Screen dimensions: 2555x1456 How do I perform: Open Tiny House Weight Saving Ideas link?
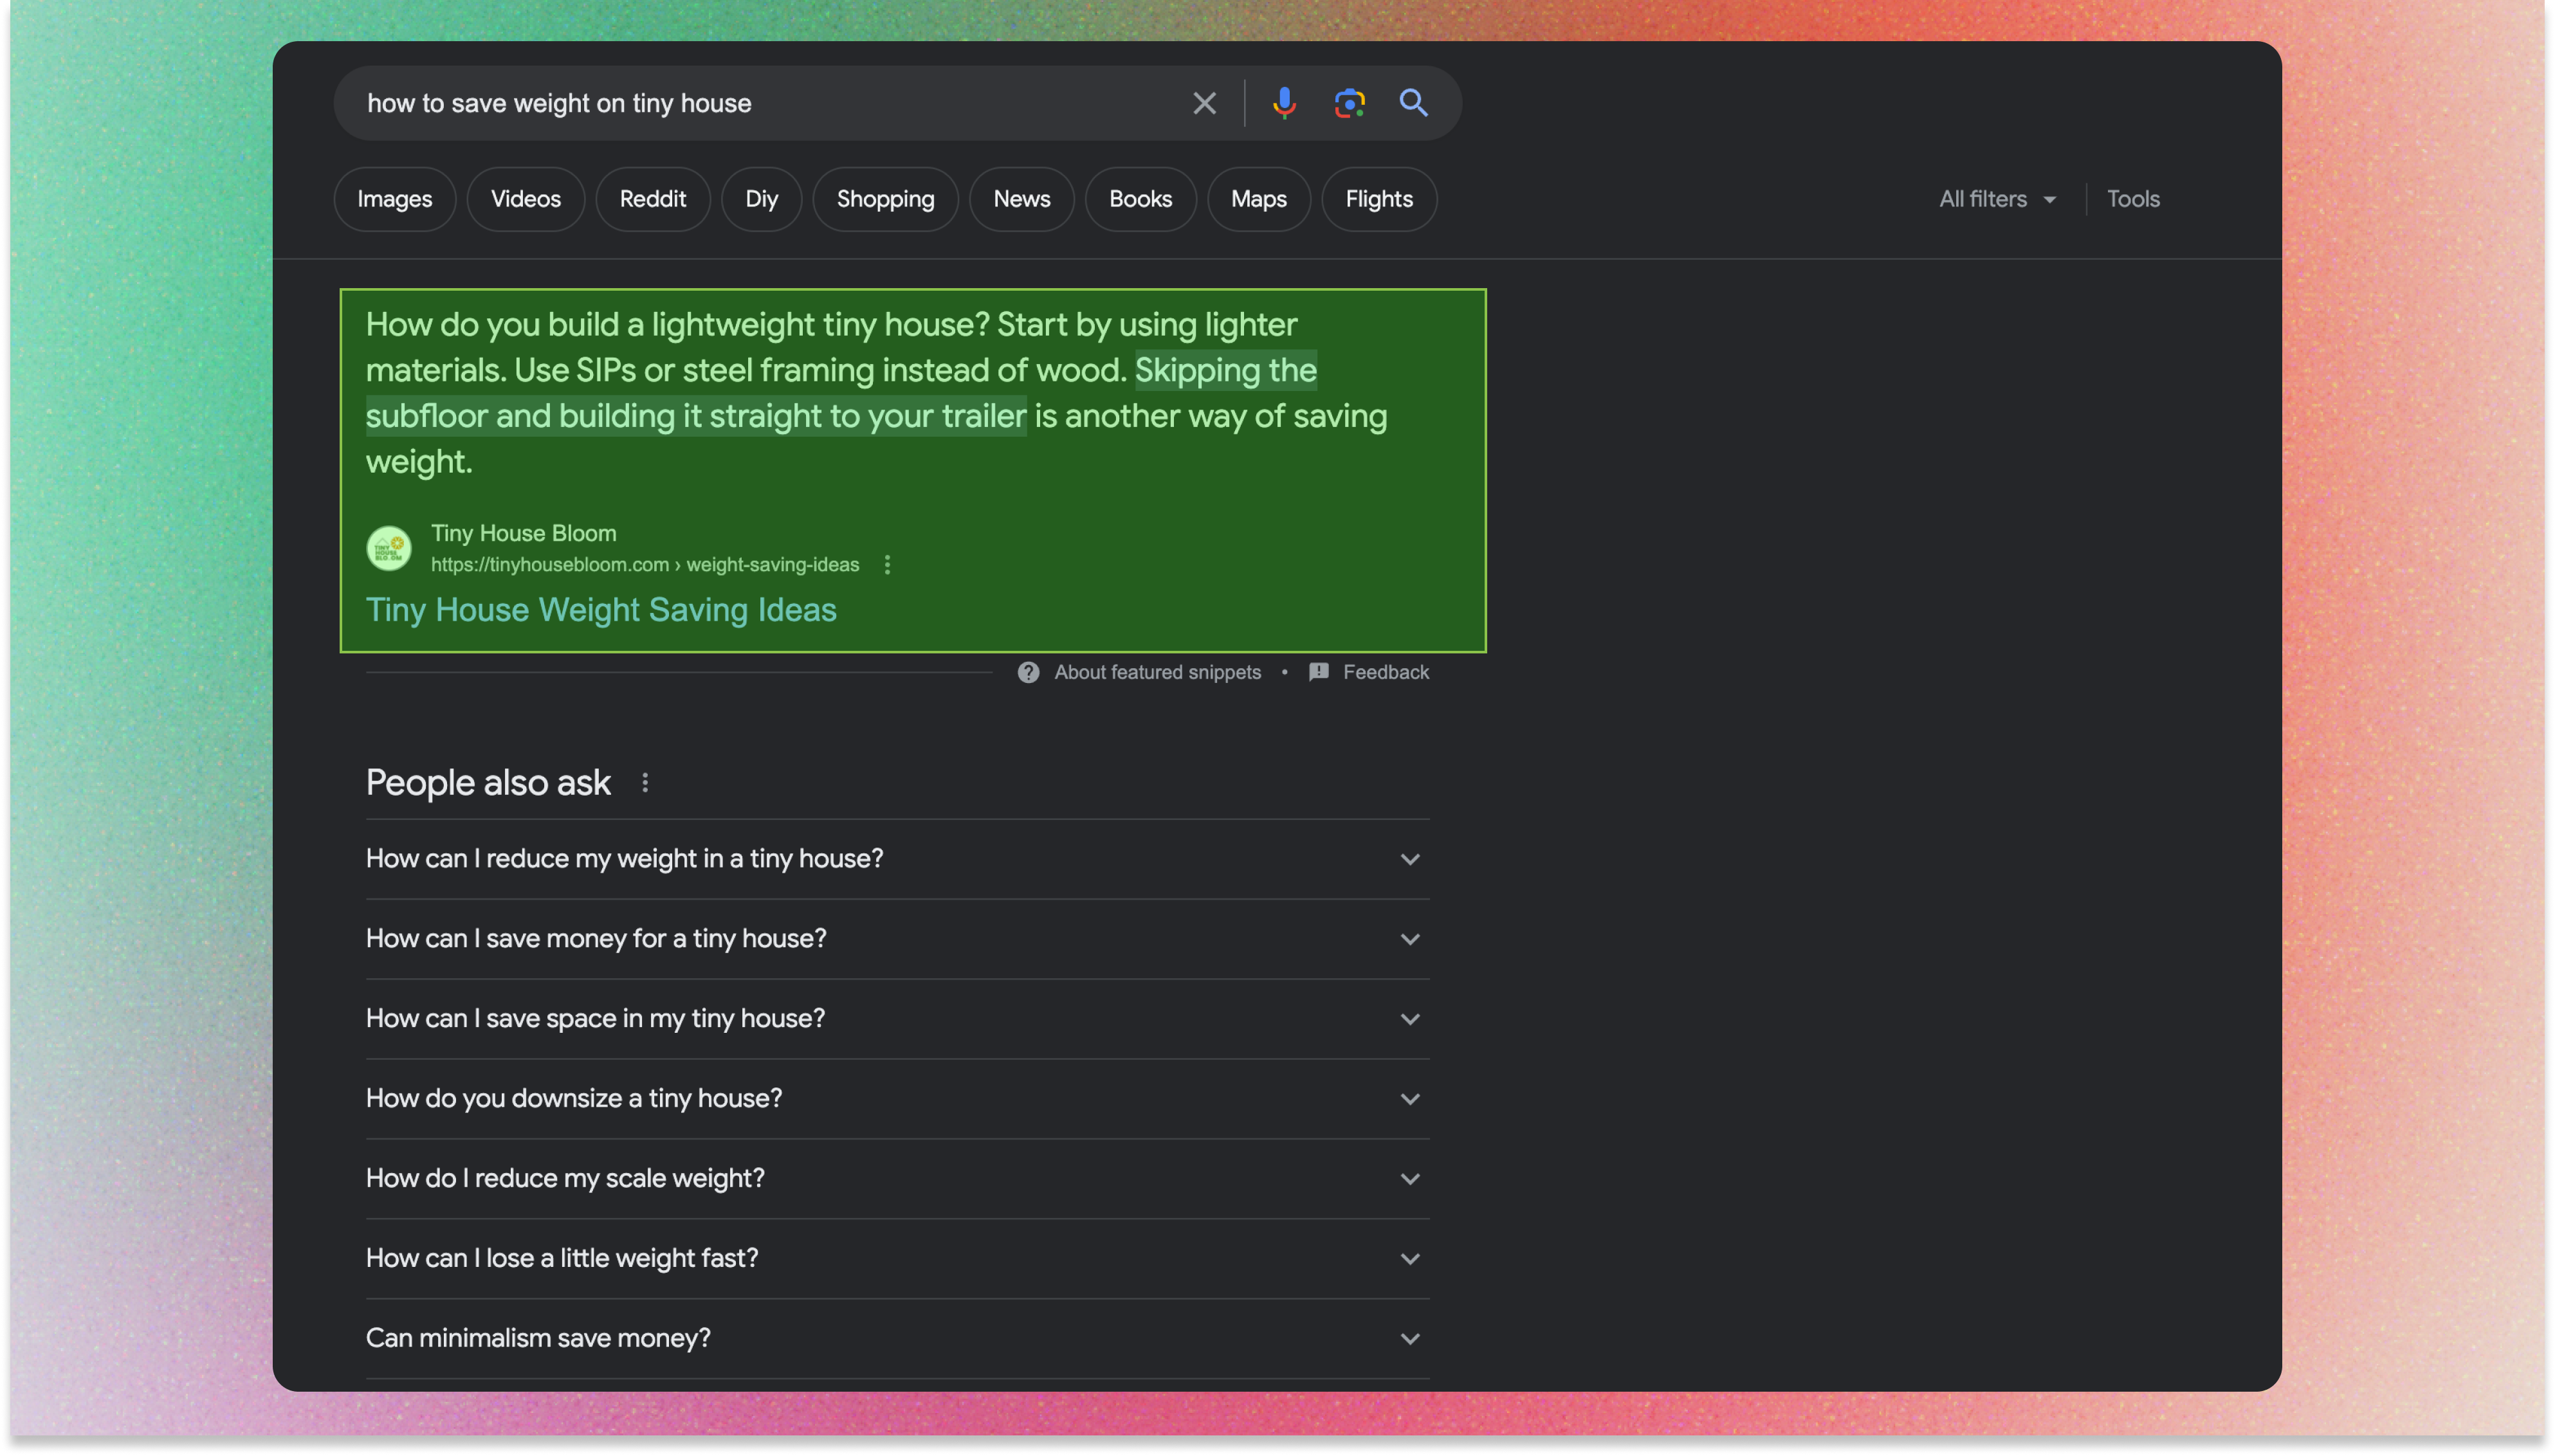coord(600,610)
